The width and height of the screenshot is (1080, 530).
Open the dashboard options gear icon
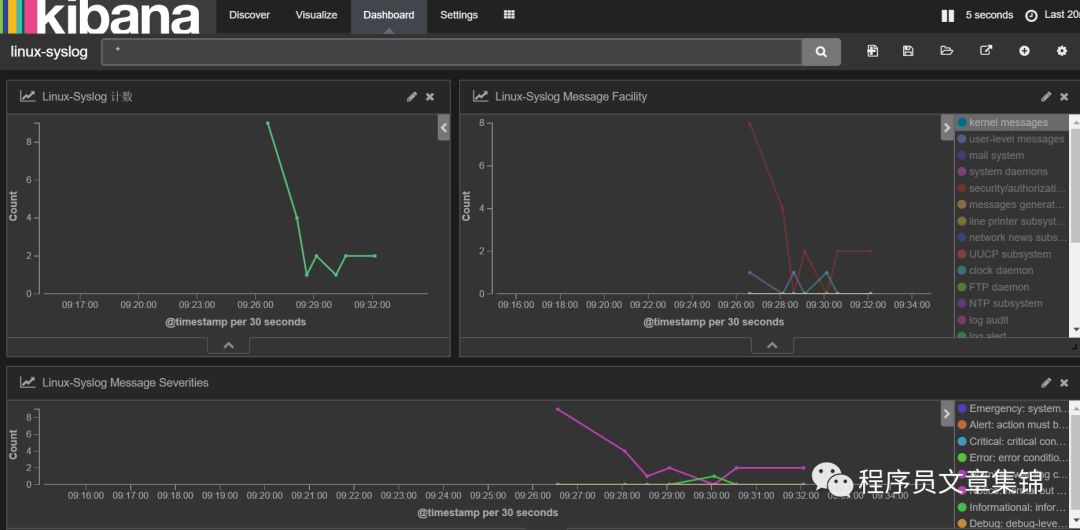coord(1061,51)
